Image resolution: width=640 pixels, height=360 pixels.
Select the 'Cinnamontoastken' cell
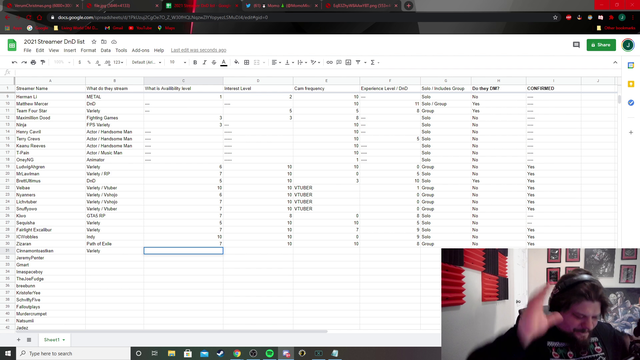[50, 251]
